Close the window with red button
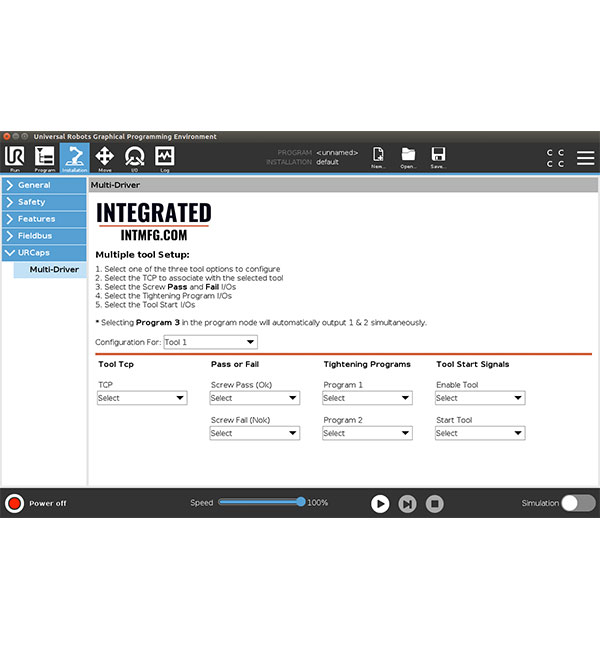This screenshot has height=650, width=600. coord(7,136)
